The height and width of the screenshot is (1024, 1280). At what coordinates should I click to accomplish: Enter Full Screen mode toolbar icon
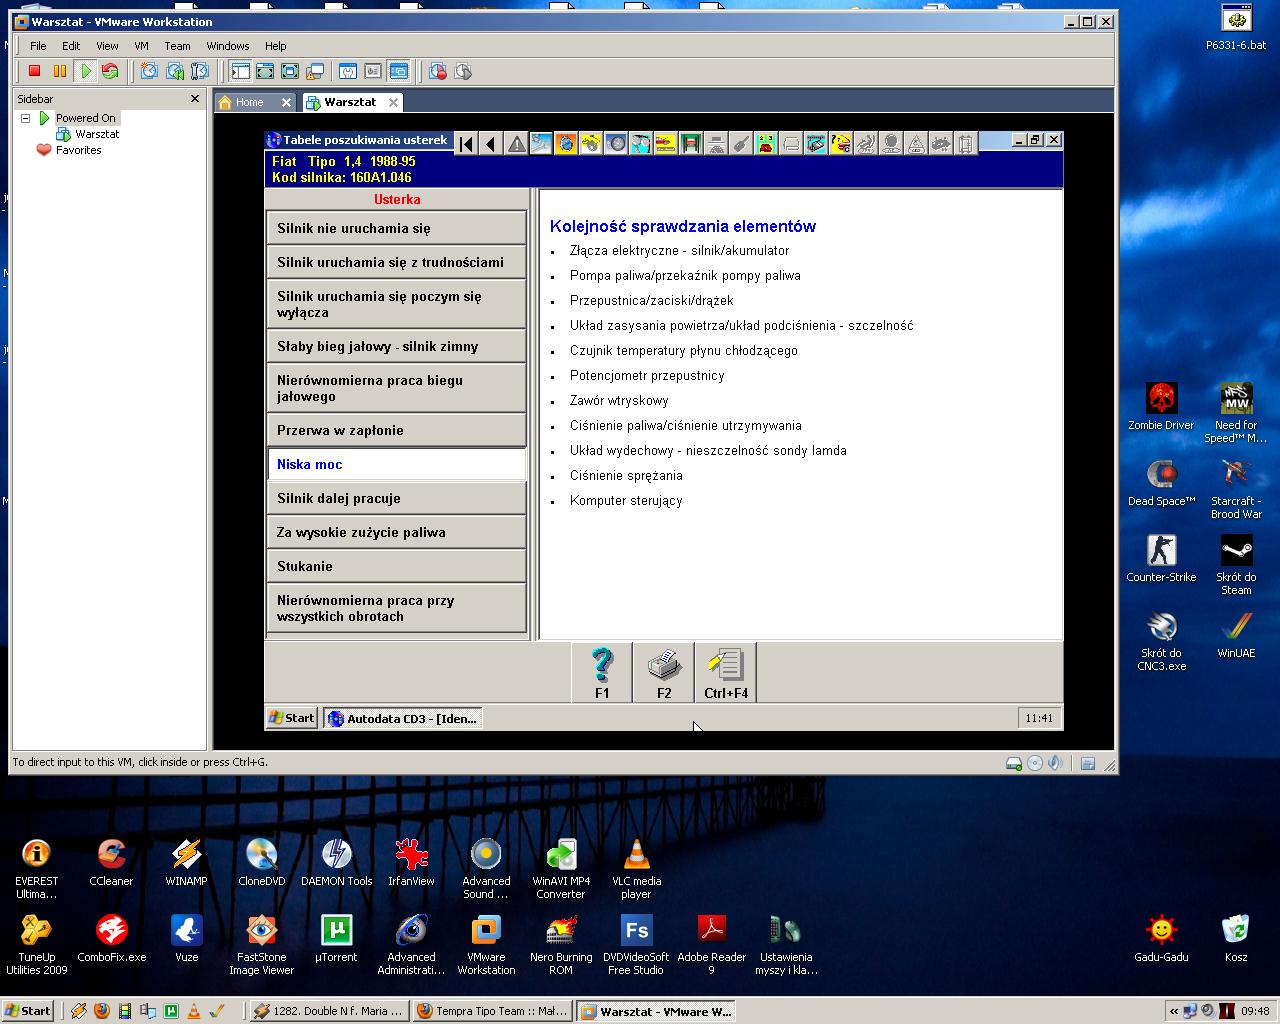(x=290, y=71)
